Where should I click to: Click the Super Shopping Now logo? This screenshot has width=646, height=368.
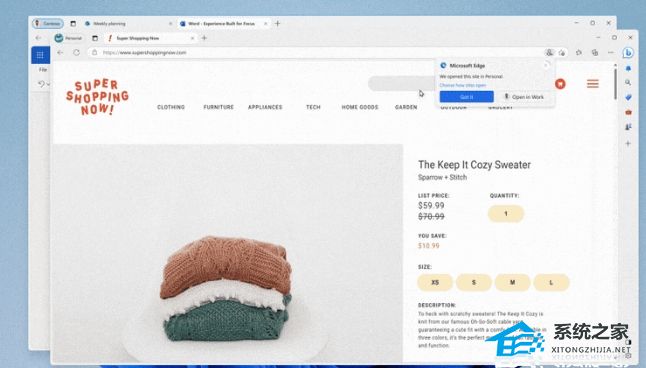point(97,97)
